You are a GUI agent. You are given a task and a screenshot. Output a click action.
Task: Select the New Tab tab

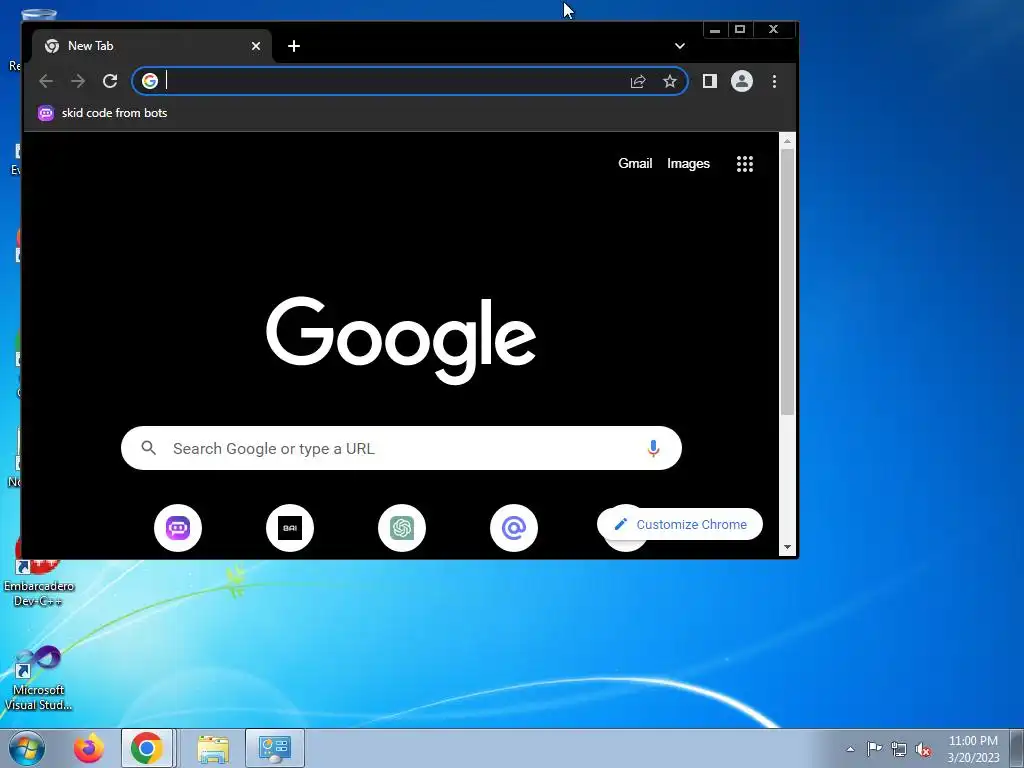click(x=152, y=46)
